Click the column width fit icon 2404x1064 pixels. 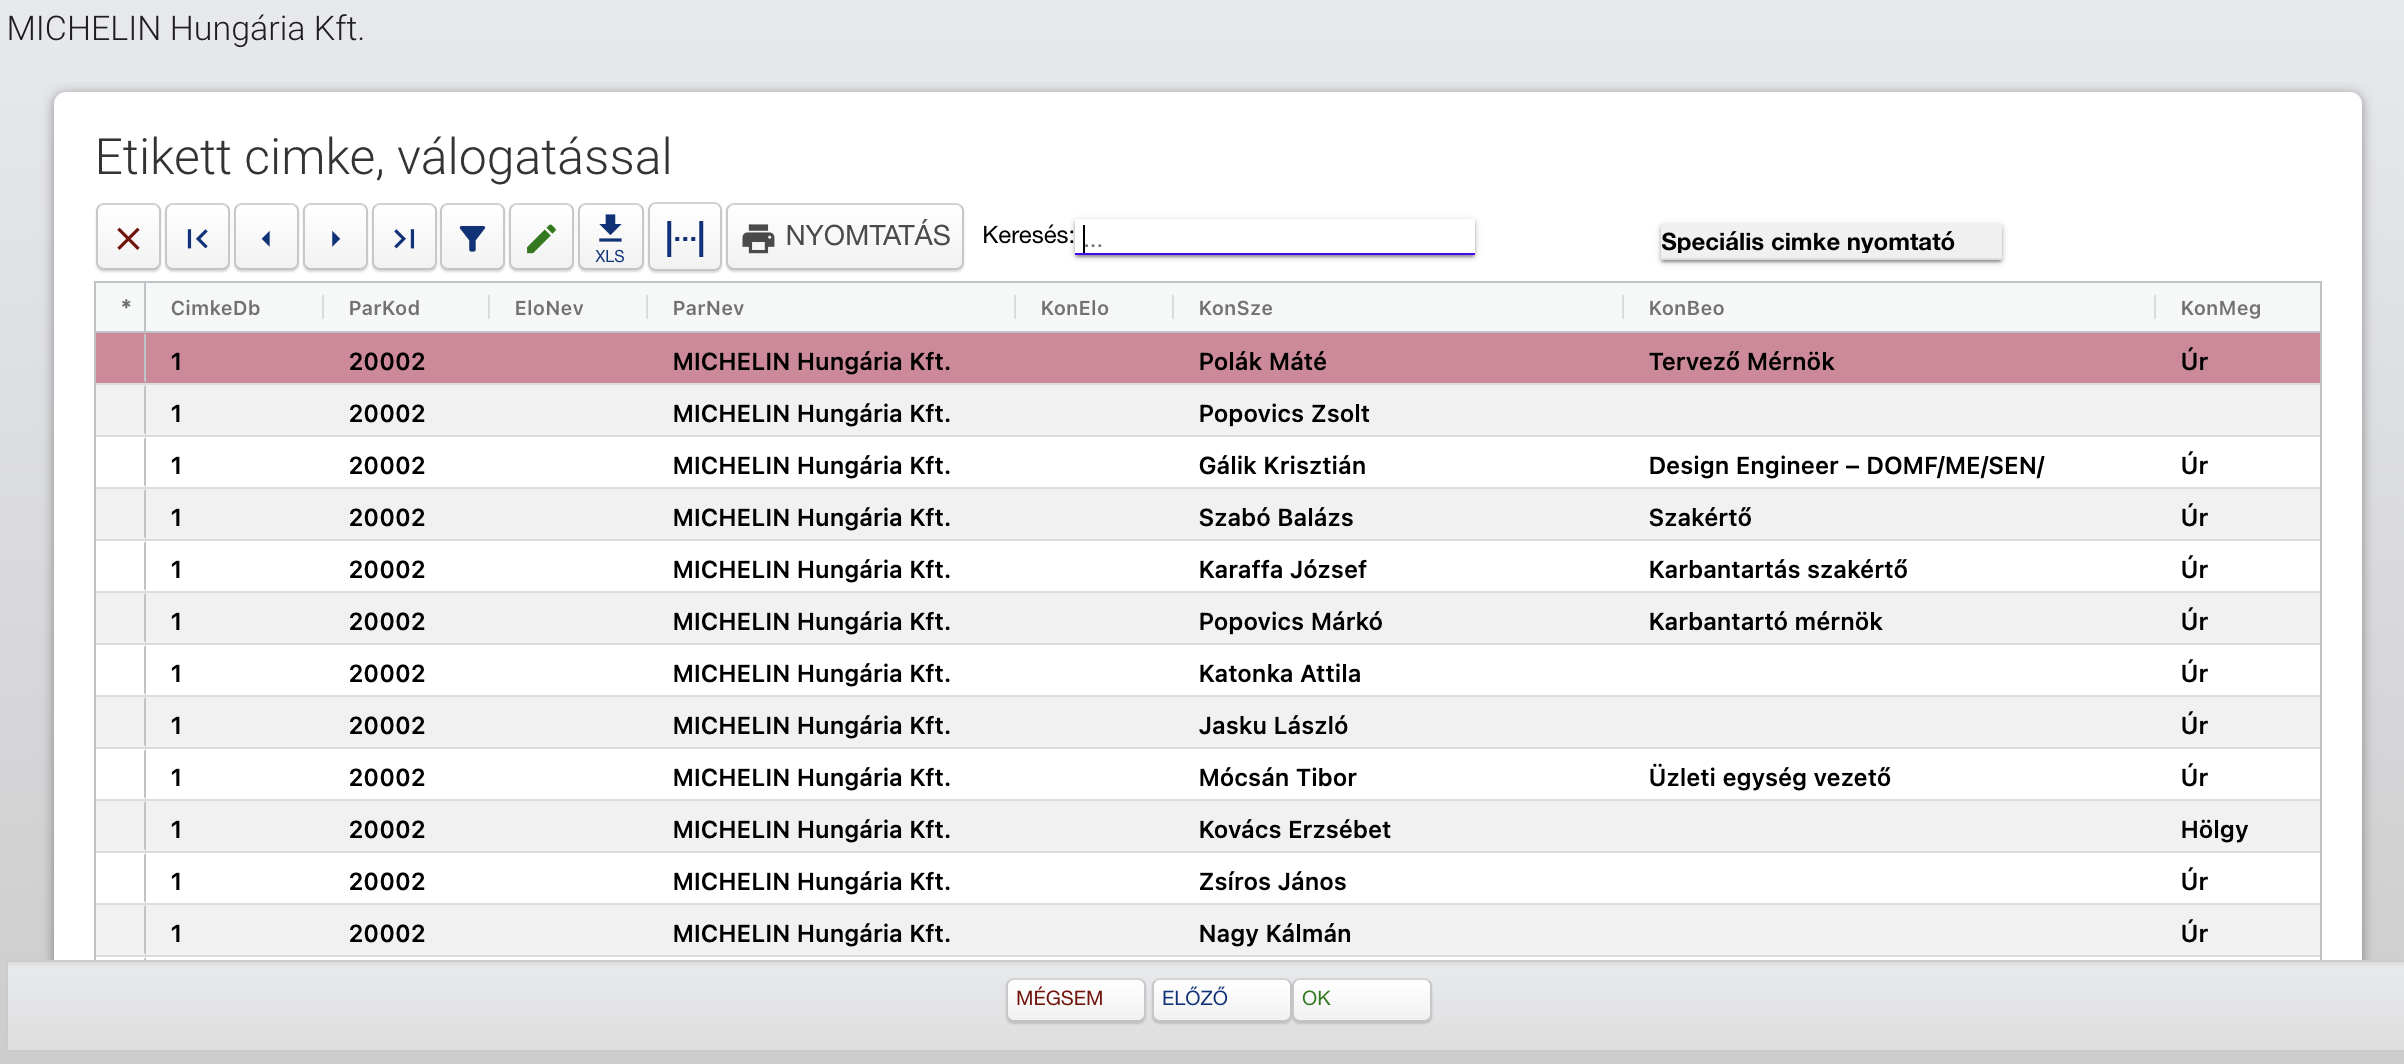pyautogui.click(x=685, y=238)
